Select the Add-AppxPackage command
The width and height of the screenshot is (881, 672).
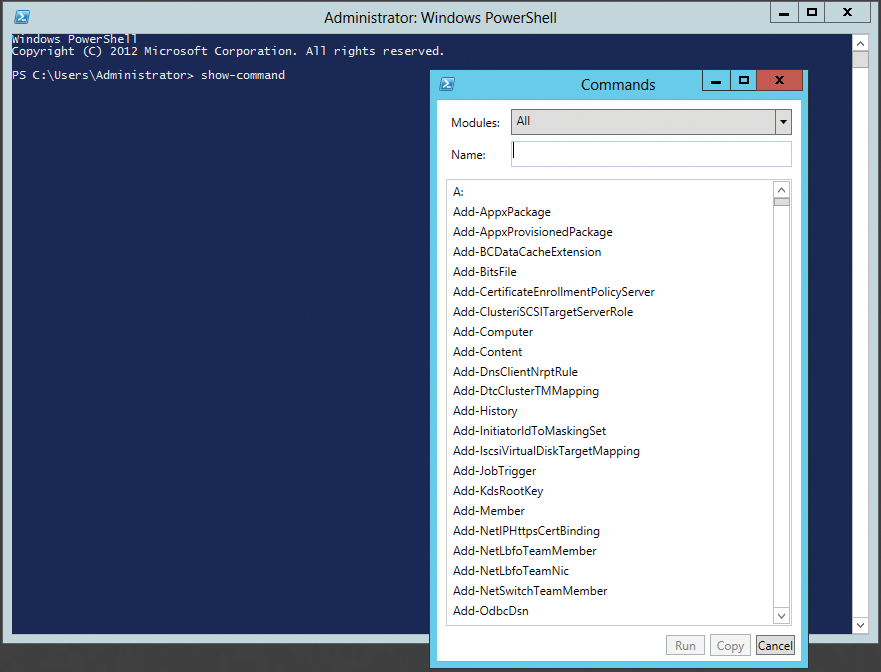click(501, 211)
